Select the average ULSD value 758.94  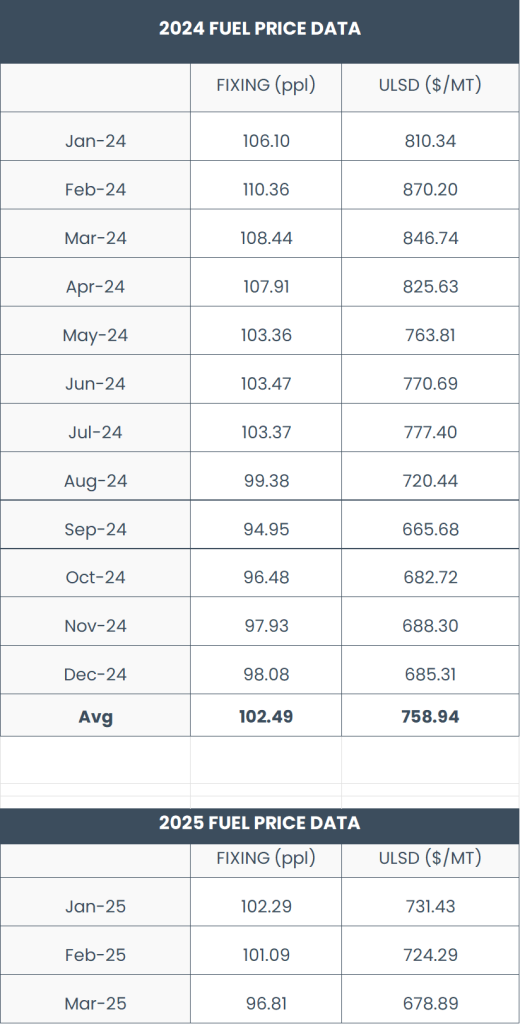click(x=430, y=716)
